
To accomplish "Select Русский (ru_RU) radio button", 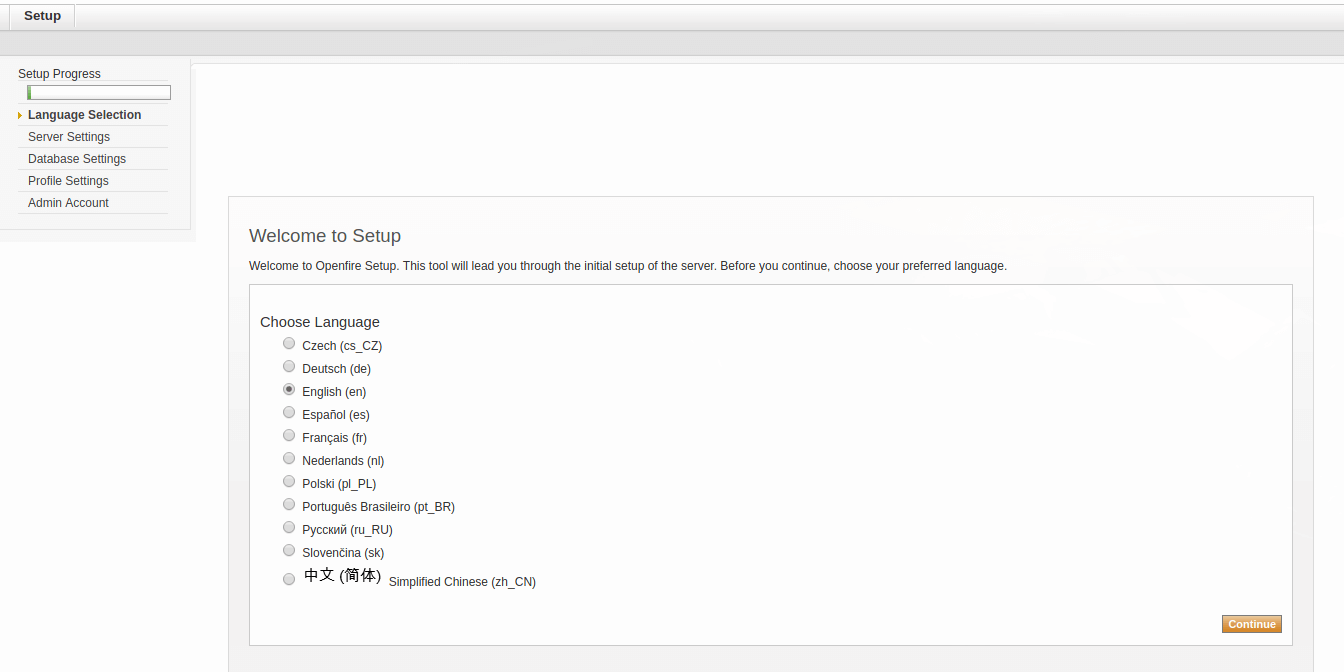I will pos(289,528).
